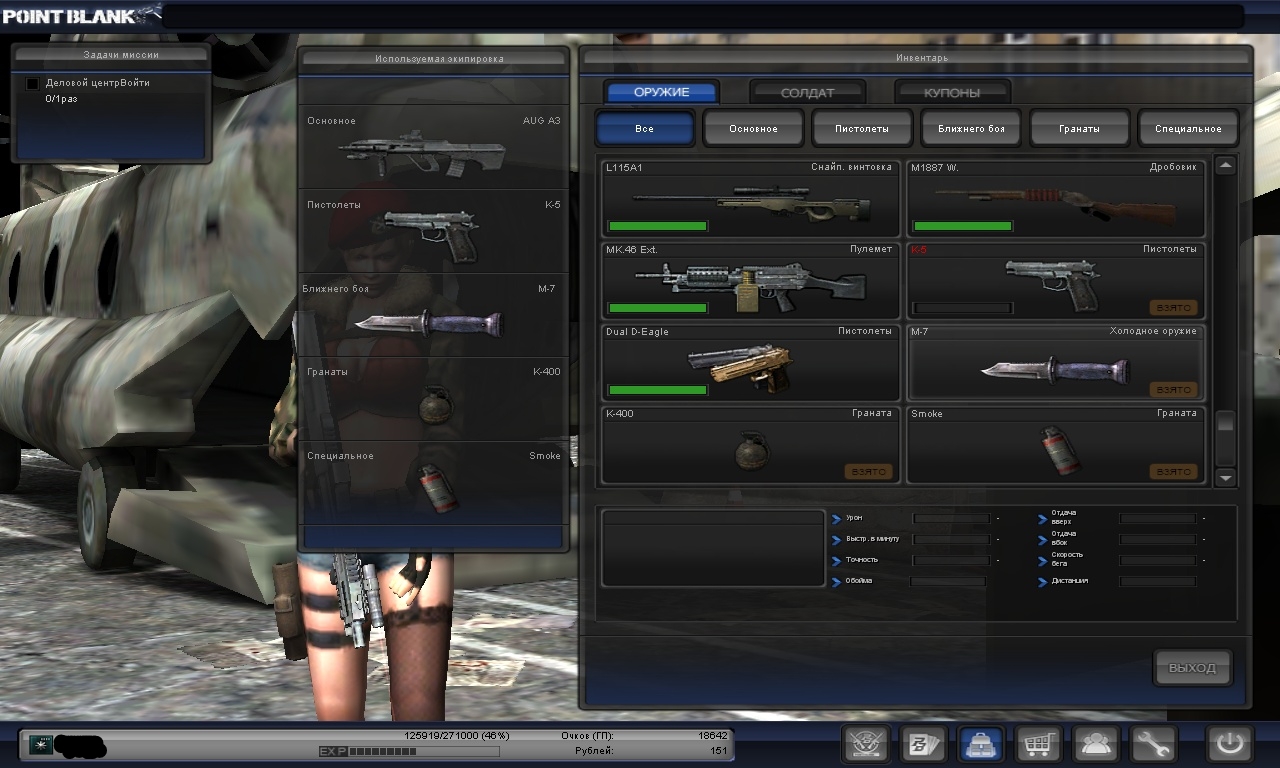
Task: Click the ВЗЯТО badge on the Smoke card
Action: tap(1173, 472)
